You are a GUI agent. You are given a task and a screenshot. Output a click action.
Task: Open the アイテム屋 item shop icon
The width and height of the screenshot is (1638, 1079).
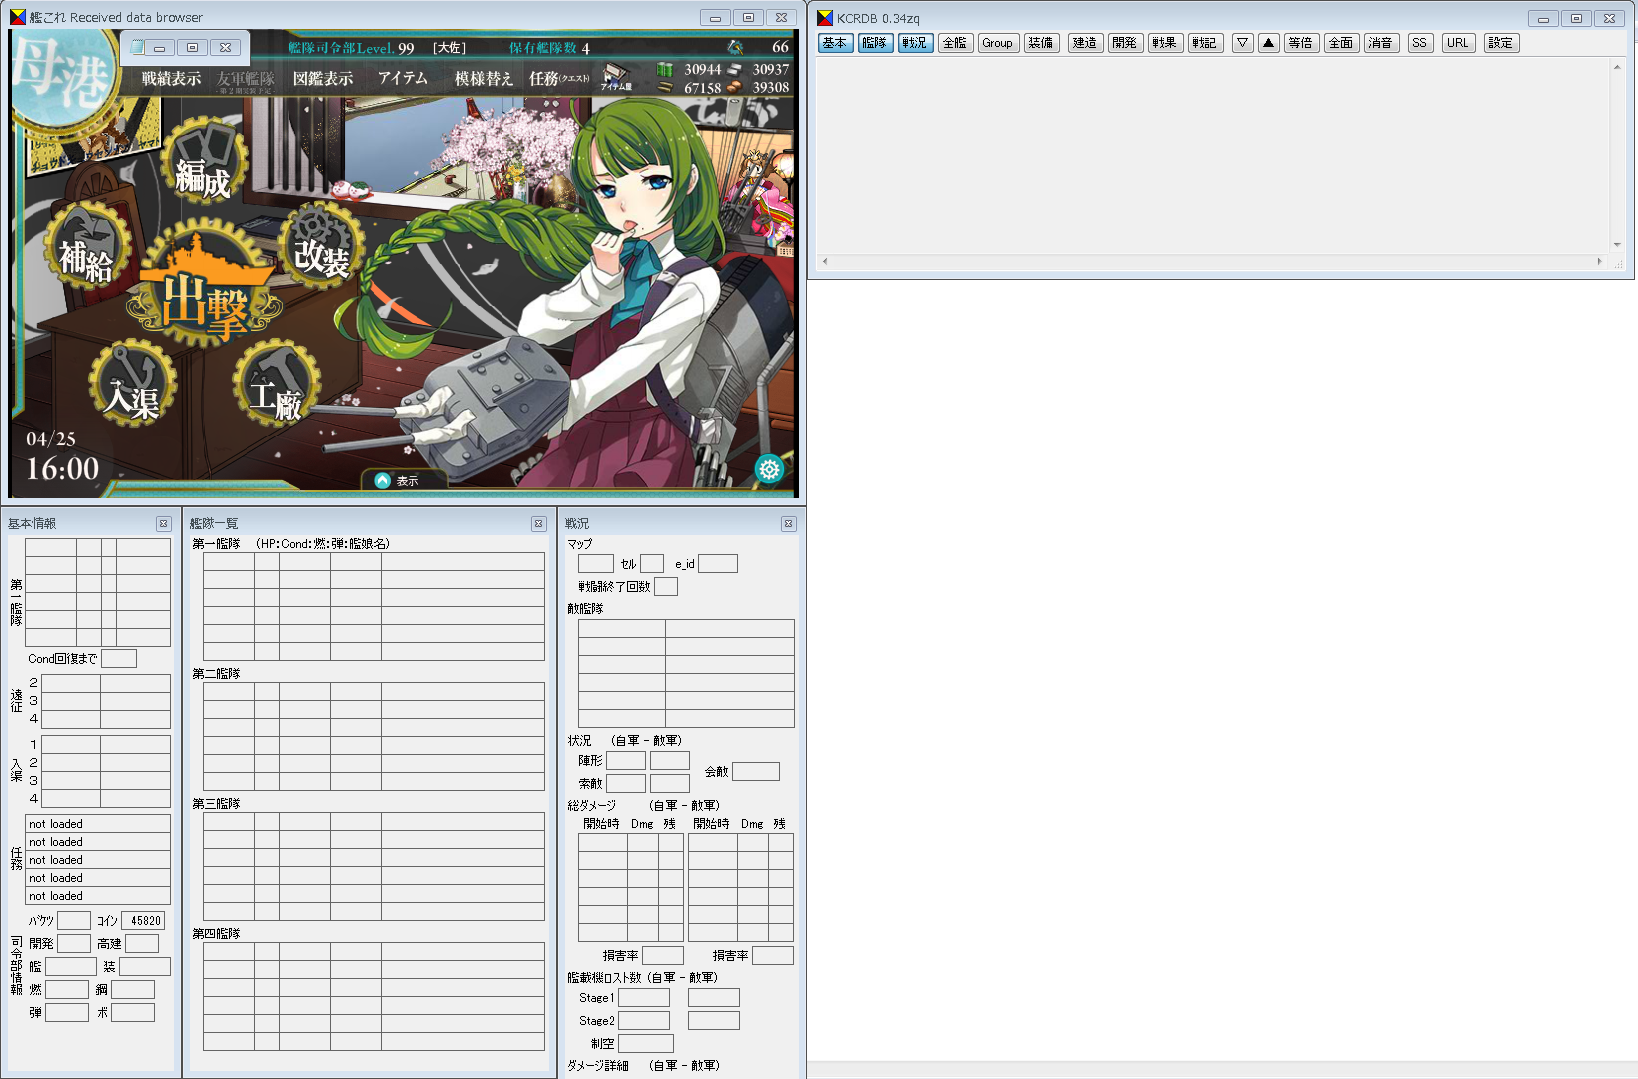[x=616, y=77]
